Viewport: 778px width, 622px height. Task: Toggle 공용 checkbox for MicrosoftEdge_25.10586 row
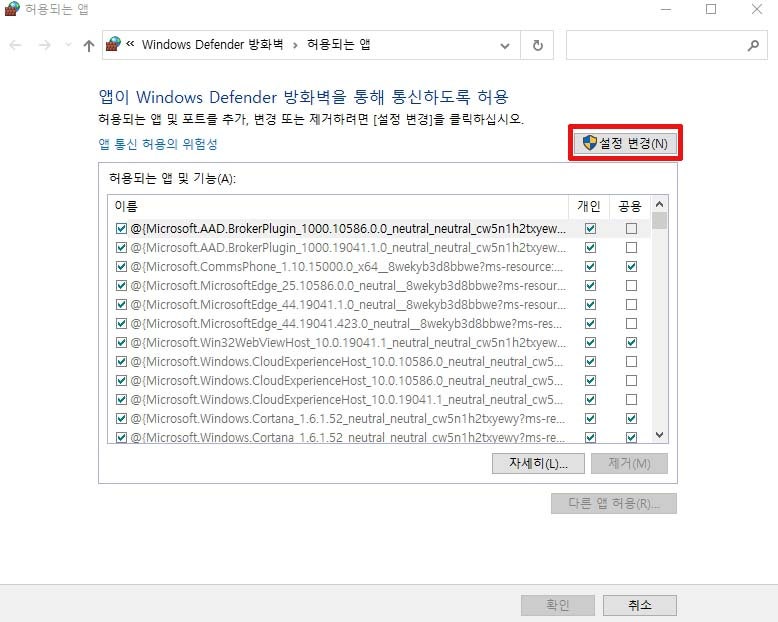(x=631, y=286)
